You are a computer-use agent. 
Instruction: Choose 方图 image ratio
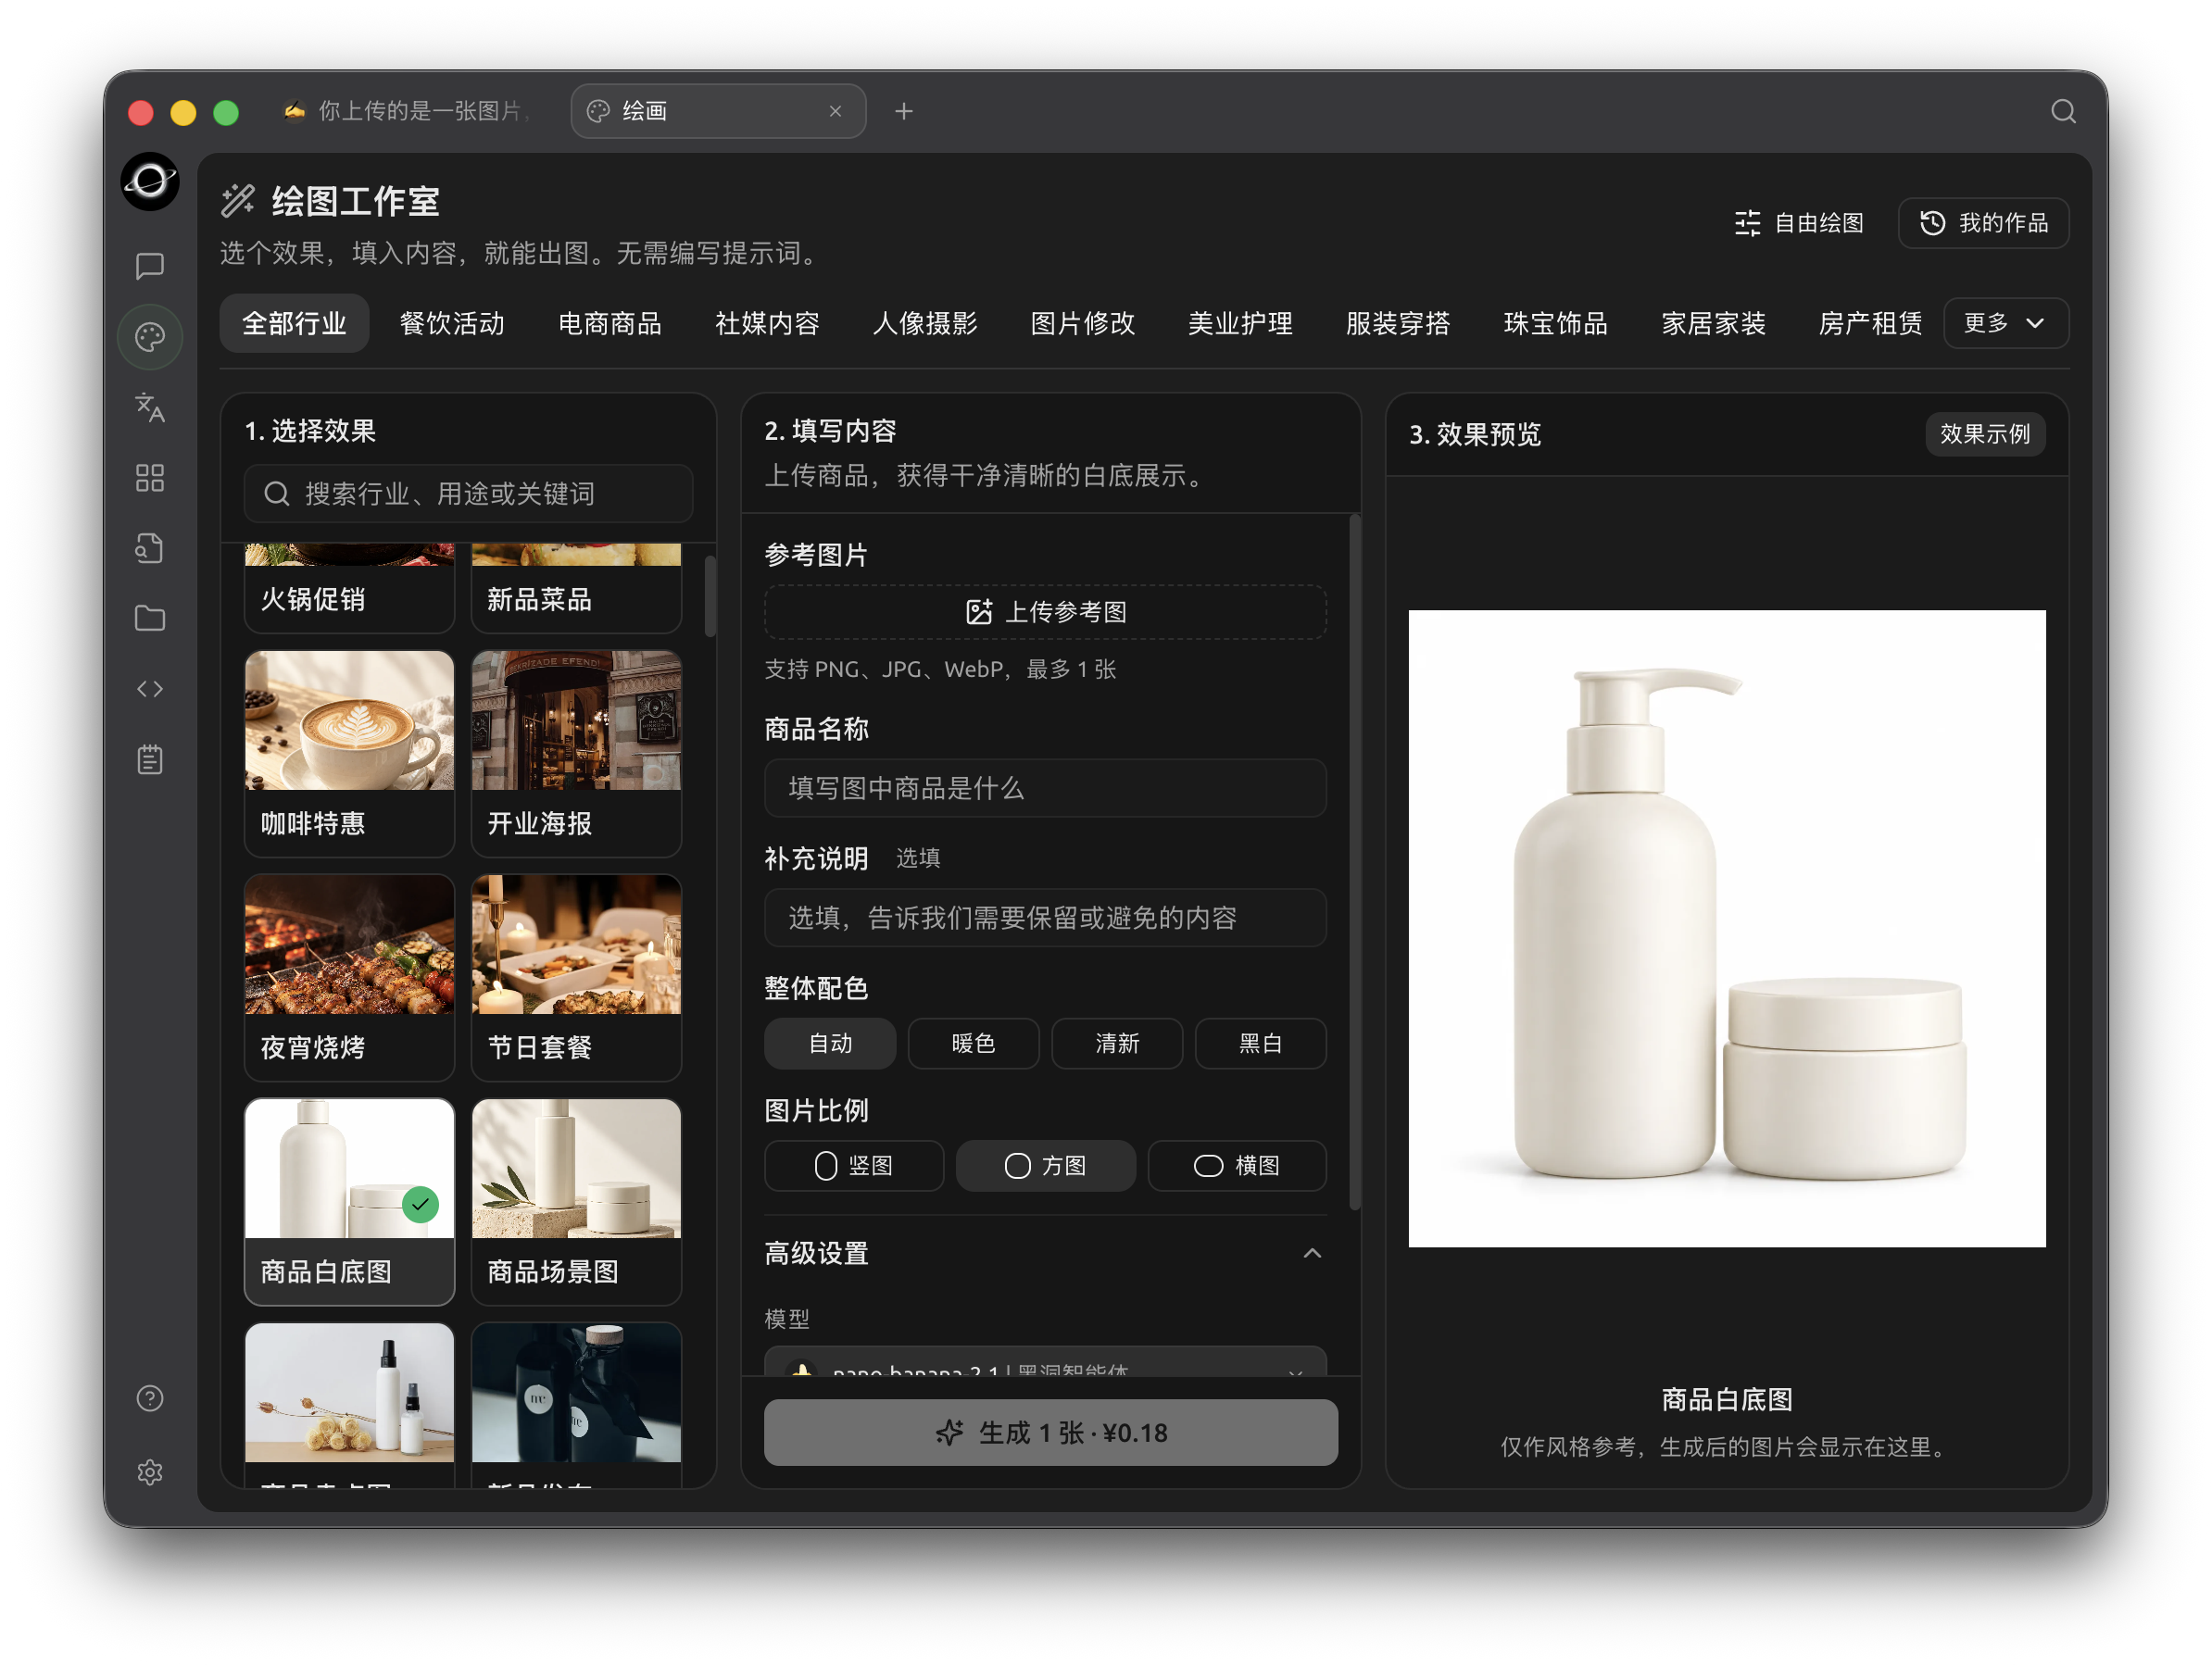tap(1046, 1166)
